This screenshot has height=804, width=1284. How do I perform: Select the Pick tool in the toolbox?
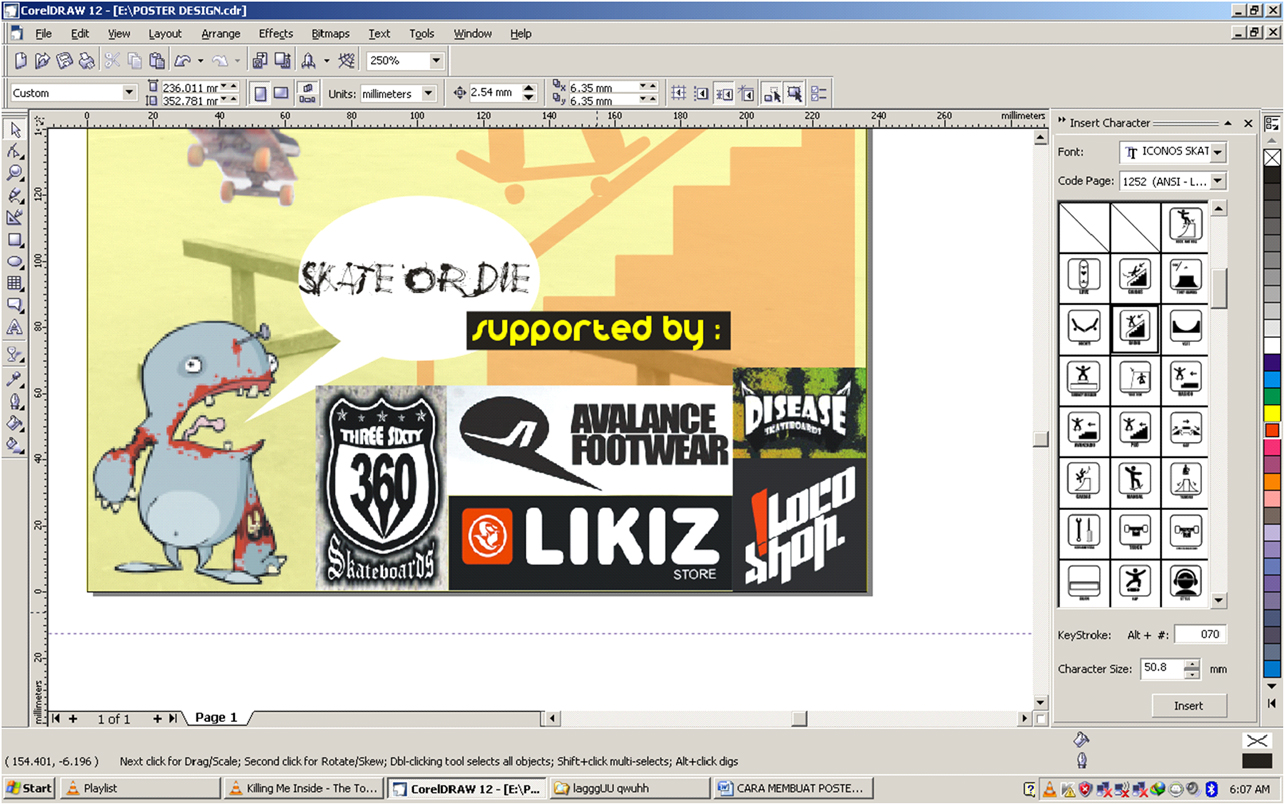tap(15, 130)
